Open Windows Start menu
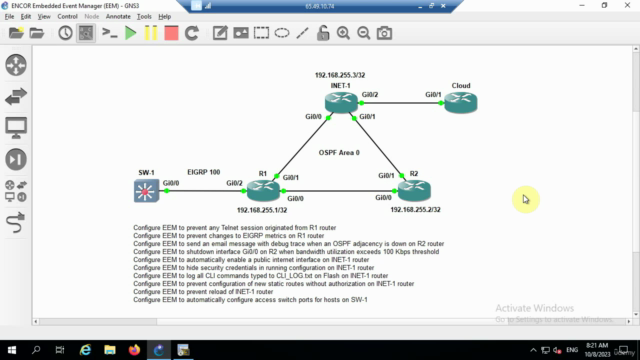The height and width of the screenshot is (360, 640). [12, 350]
